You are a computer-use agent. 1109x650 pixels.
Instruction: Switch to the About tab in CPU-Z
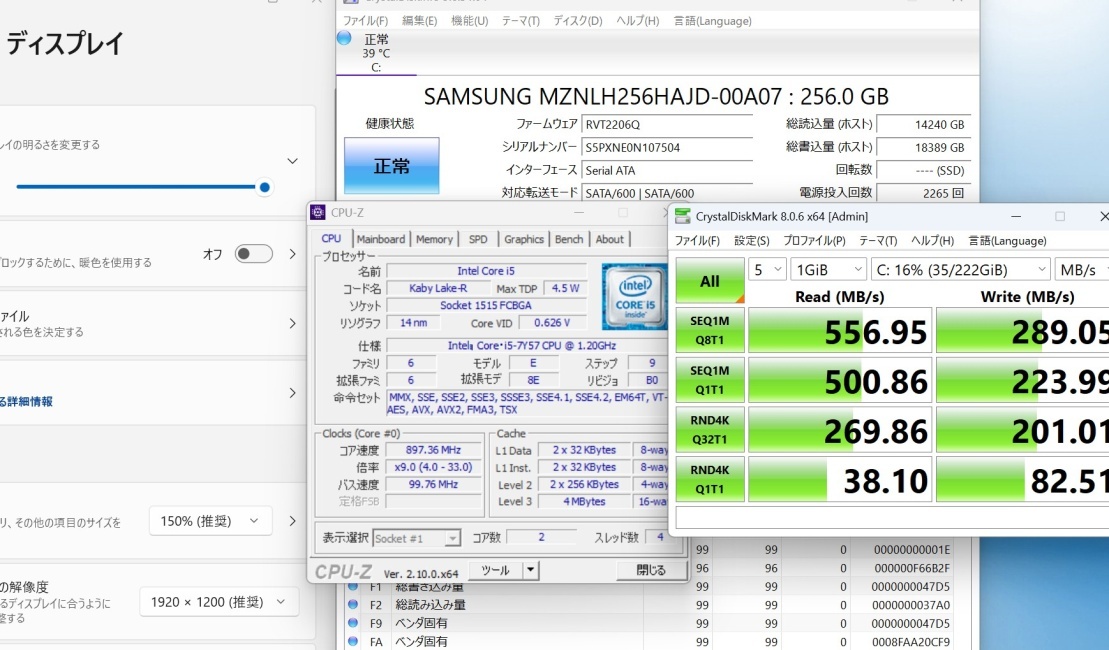610,239
